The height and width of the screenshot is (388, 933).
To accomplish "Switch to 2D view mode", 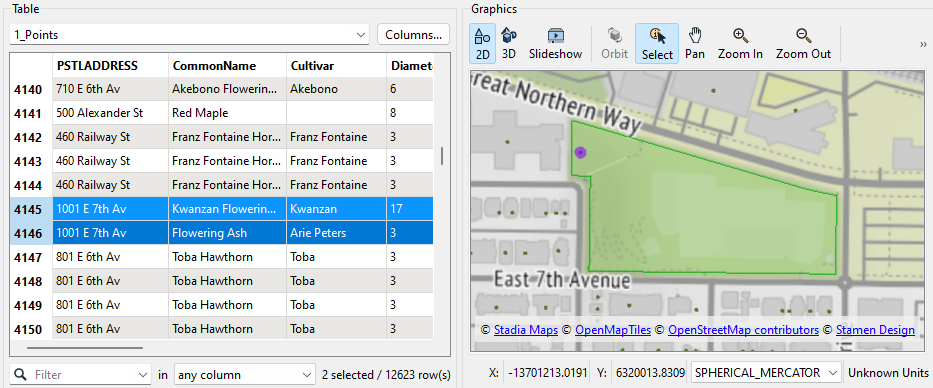I will click(x=482, y=43).
